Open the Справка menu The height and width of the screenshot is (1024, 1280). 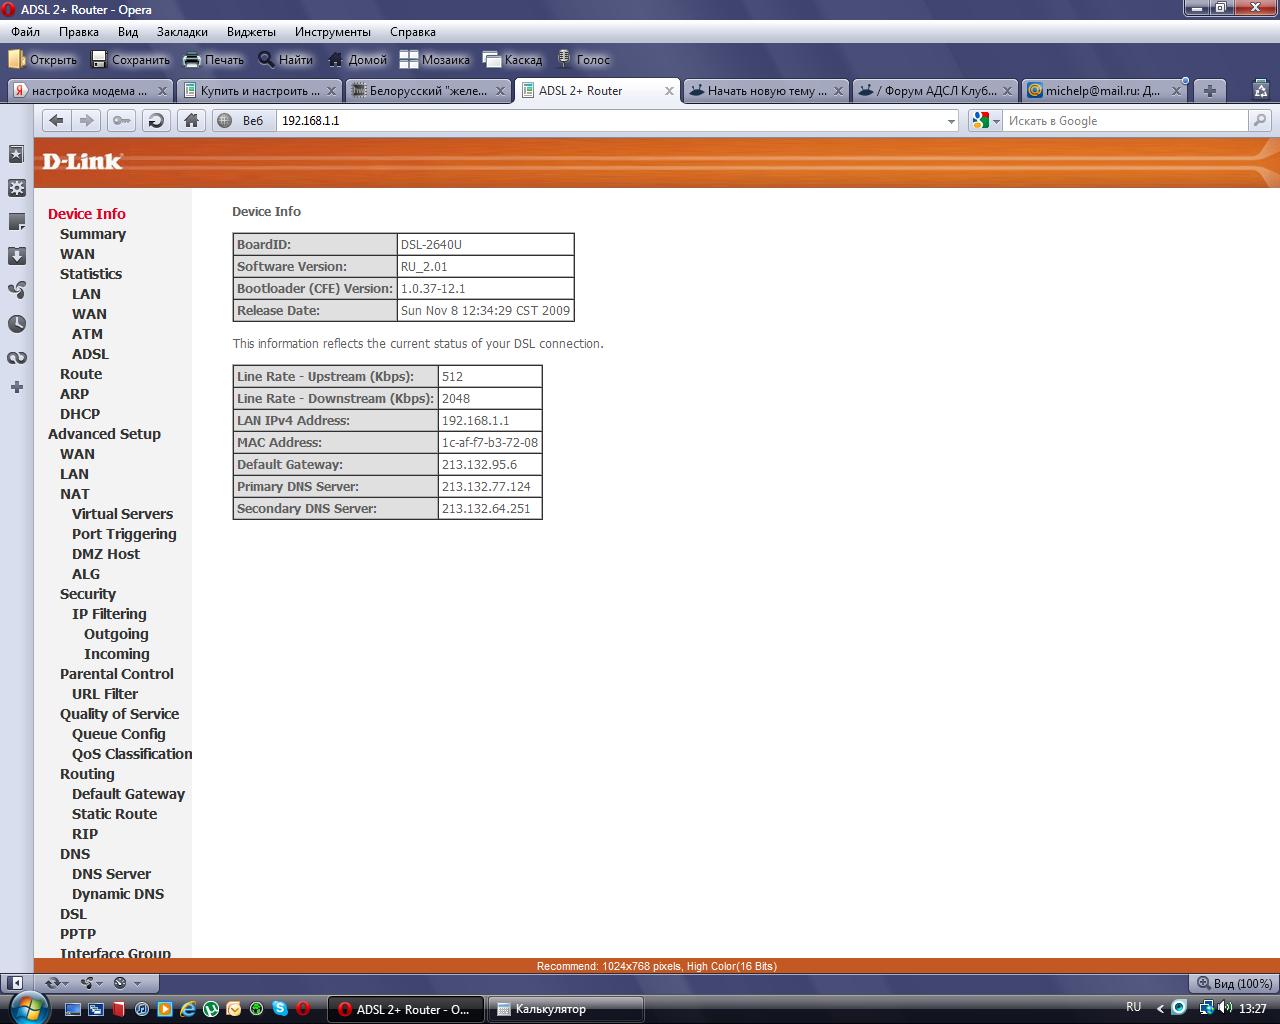413,32
